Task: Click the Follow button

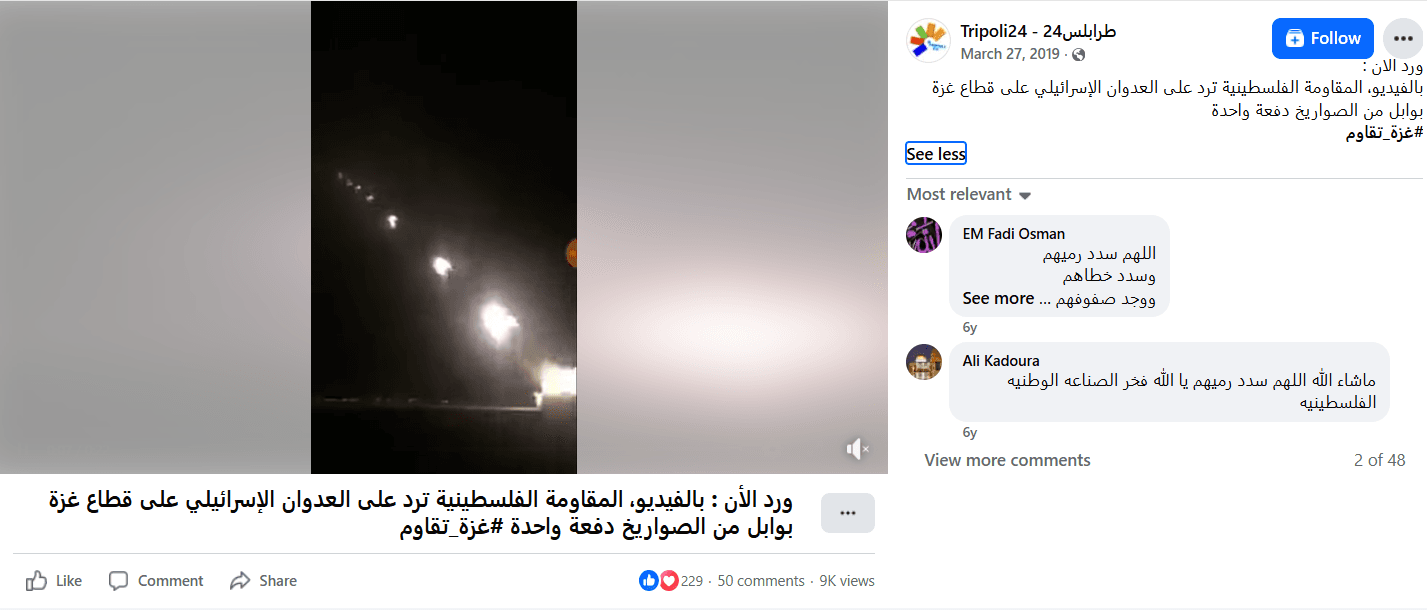Action: click(x=1323, y=38)
